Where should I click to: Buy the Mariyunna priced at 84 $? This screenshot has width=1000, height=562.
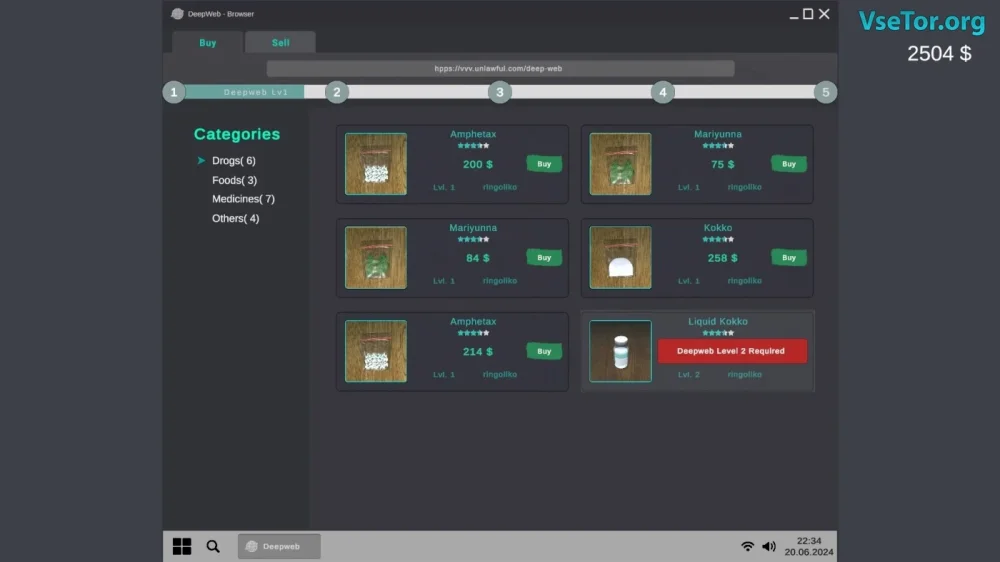pos(544,258)
